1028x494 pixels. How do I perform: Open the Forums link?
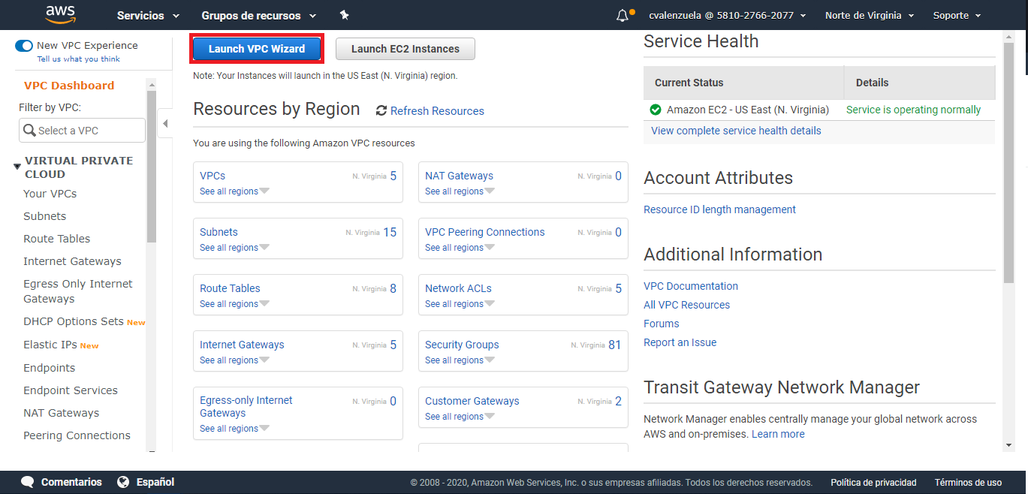coord(661,323)
